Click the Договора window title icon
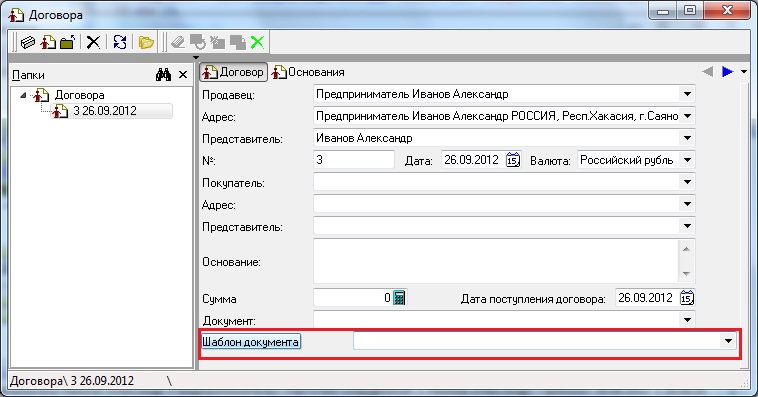This screenshot has height=397, width=758. point(15,15)
